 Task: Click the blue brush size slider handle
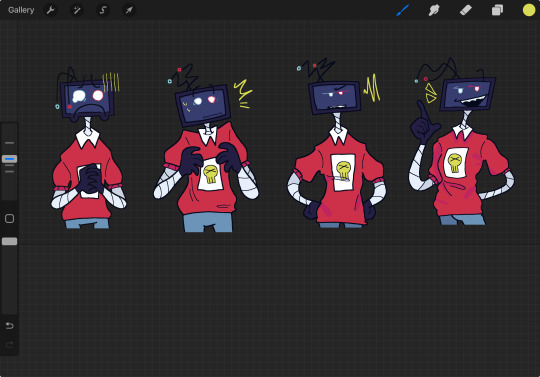coord(10,159)
